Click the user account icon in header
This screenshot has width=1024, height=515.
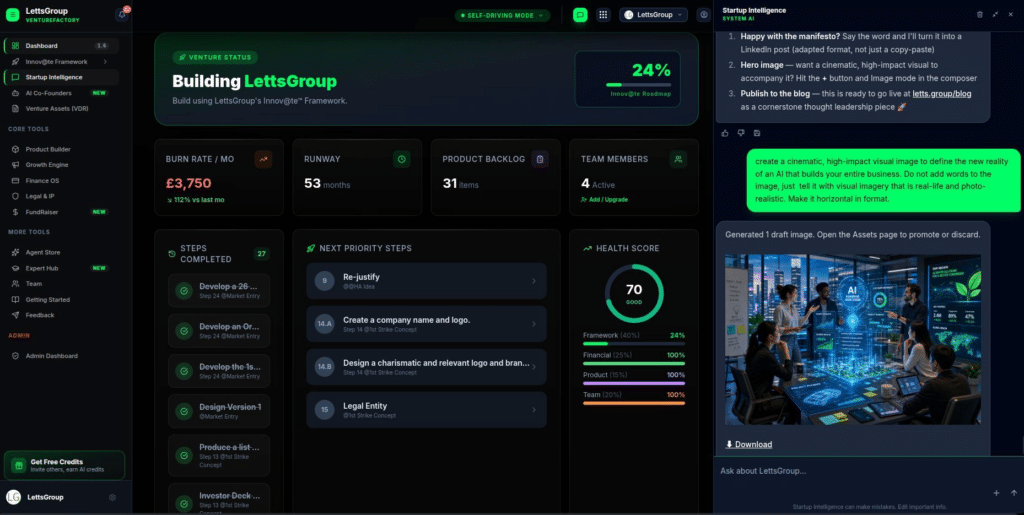(703, 14)
